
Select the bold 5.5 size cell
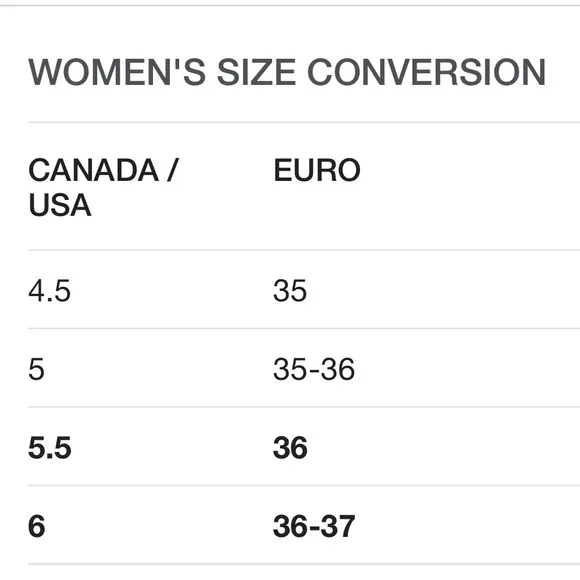pos(50,448)
